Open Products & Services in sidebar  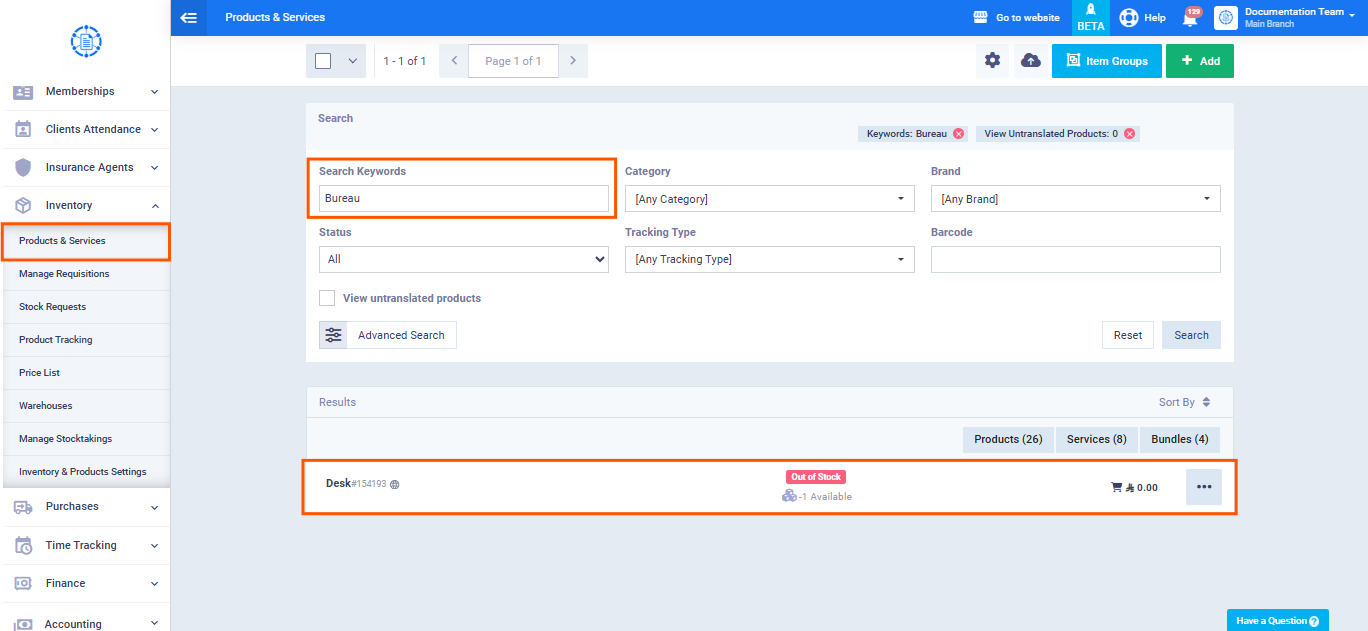86,241
